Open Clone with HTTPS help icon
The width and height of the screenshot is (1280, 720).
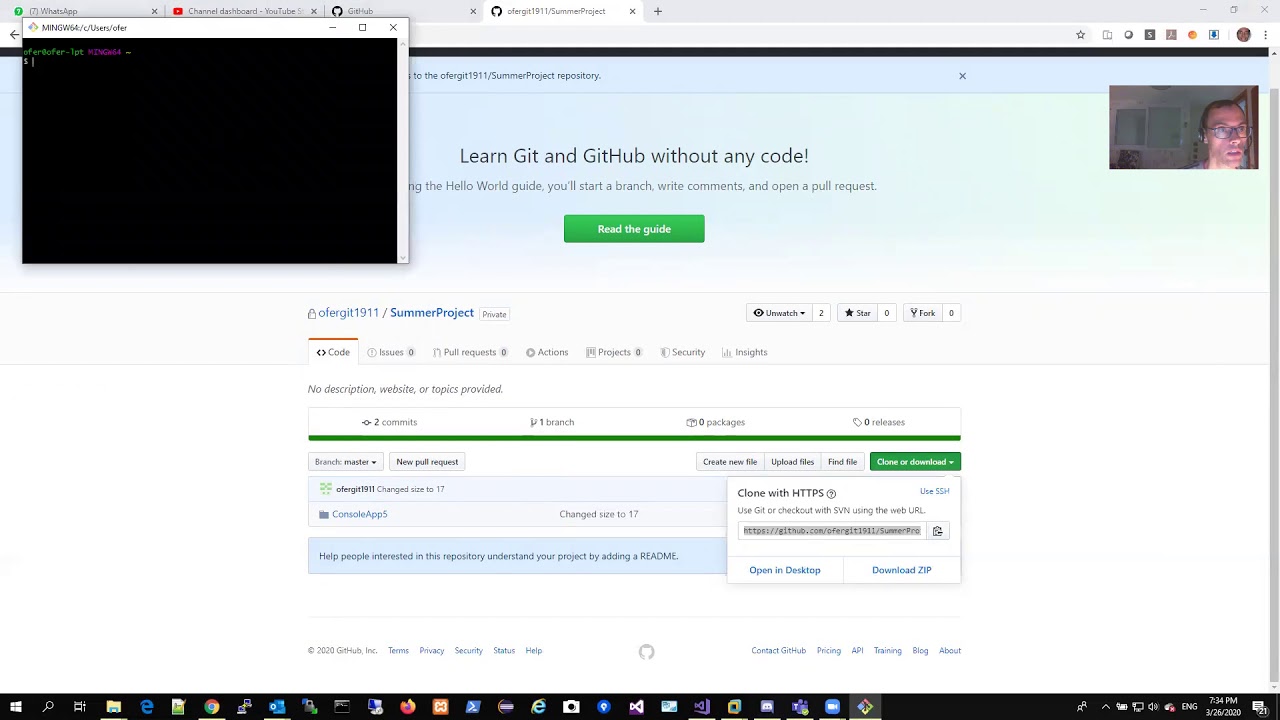tap(831, 494)
